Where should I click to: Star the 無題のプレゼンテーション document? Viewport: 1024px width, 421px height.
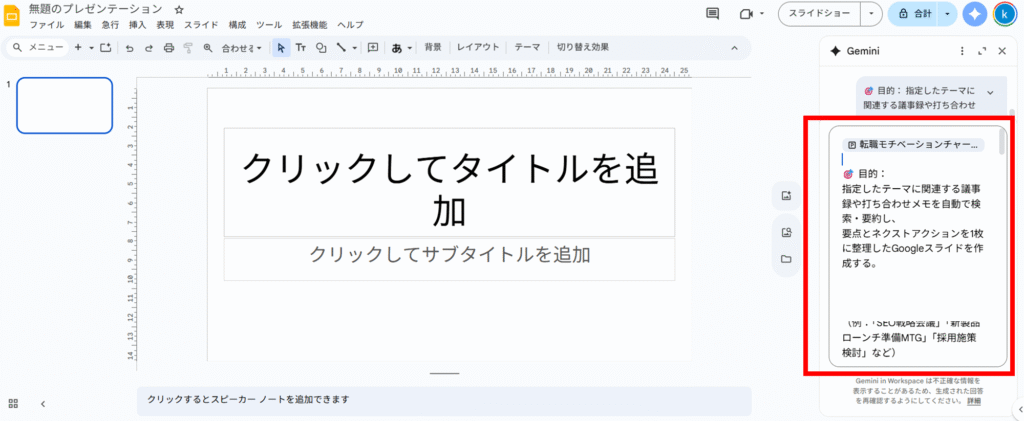tap(179, 9)
